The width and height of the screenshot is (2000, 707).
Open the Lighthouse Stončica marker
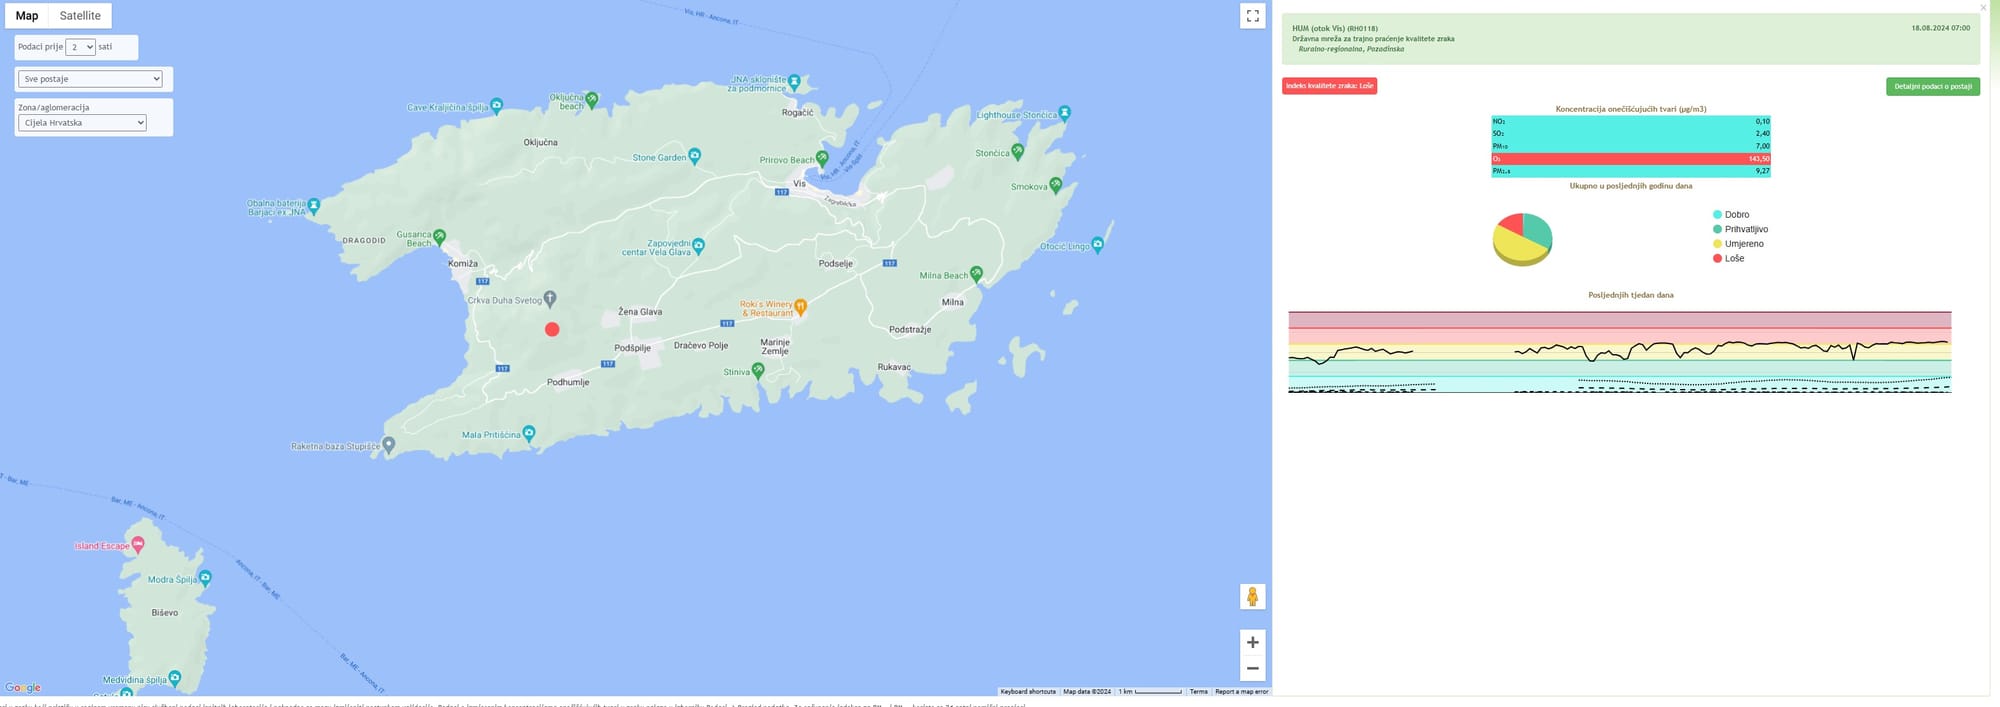tap(1065, 113)
